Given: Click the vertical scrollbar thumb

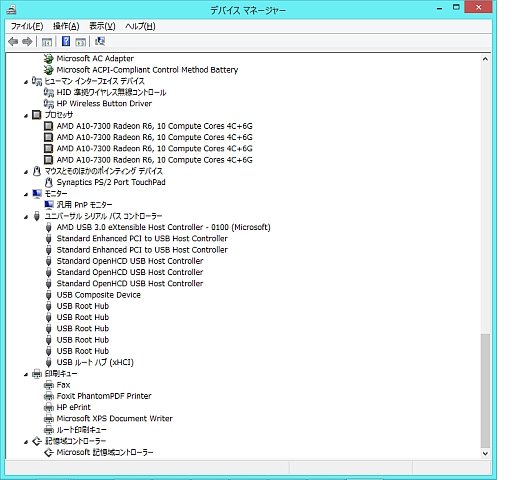Looking at the screenshot, I should click(x=485, y=390).
